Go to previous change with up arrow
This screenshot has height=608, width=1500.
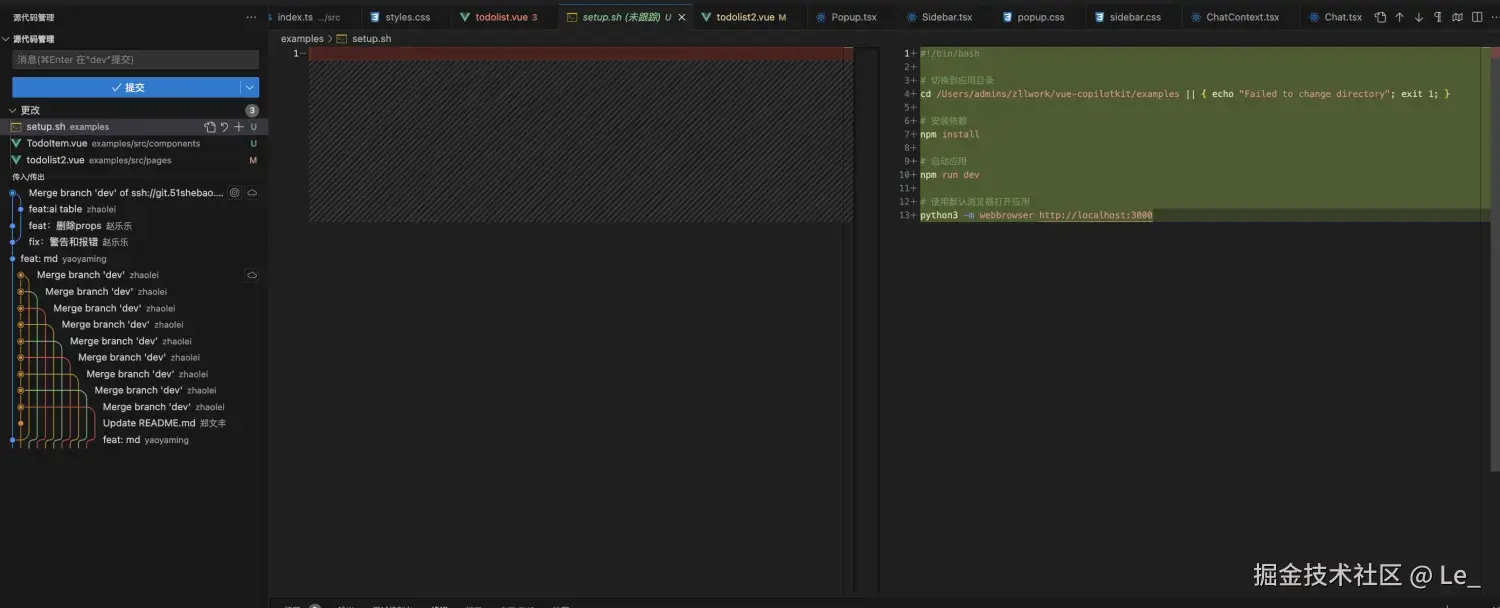pos(1399,17)
